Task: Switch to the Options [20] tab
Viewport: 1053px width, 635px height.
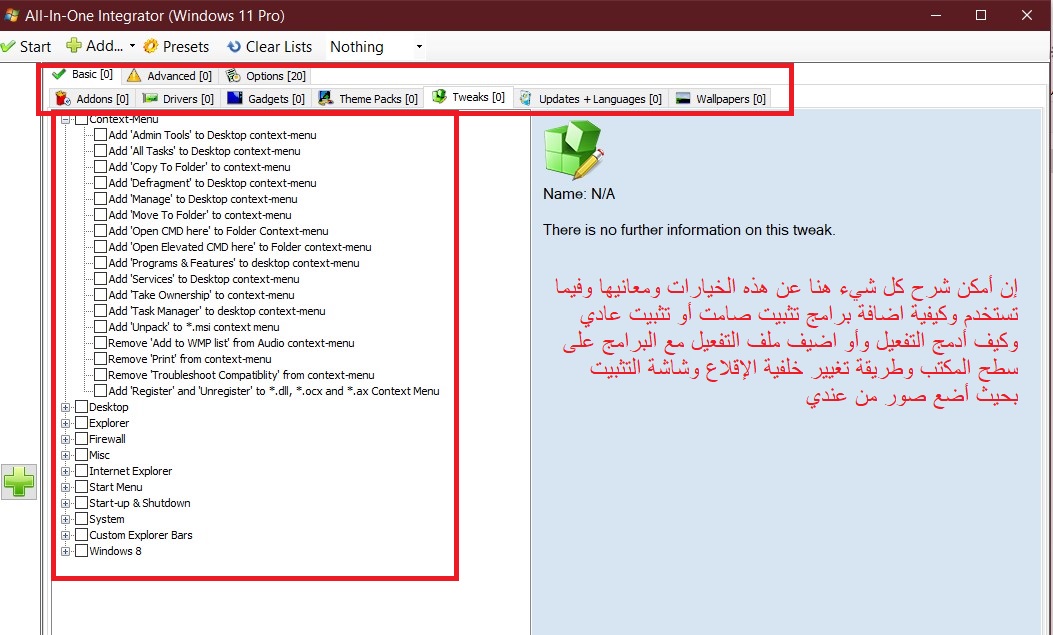Action: click(x=266, y=76)
